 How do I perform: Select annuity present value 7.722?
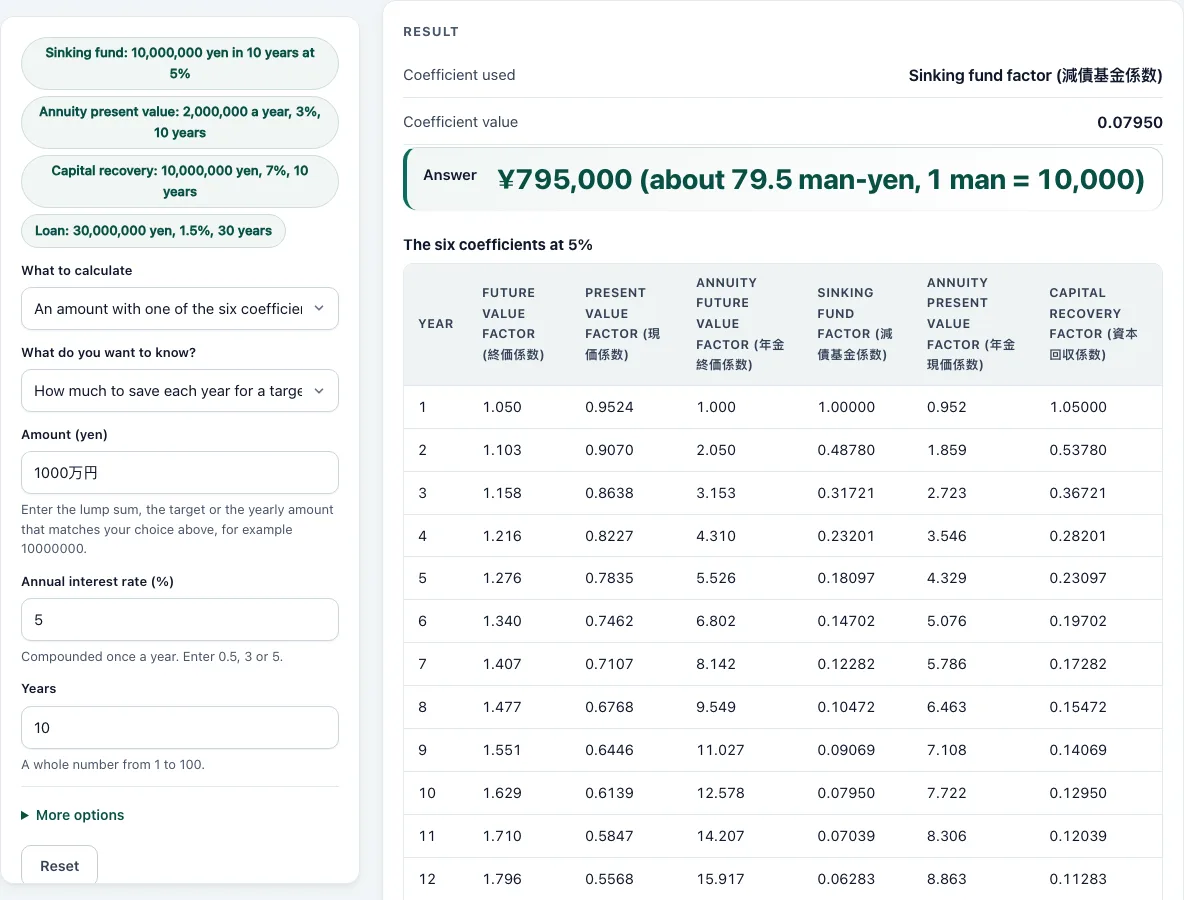tap(947, 793)
